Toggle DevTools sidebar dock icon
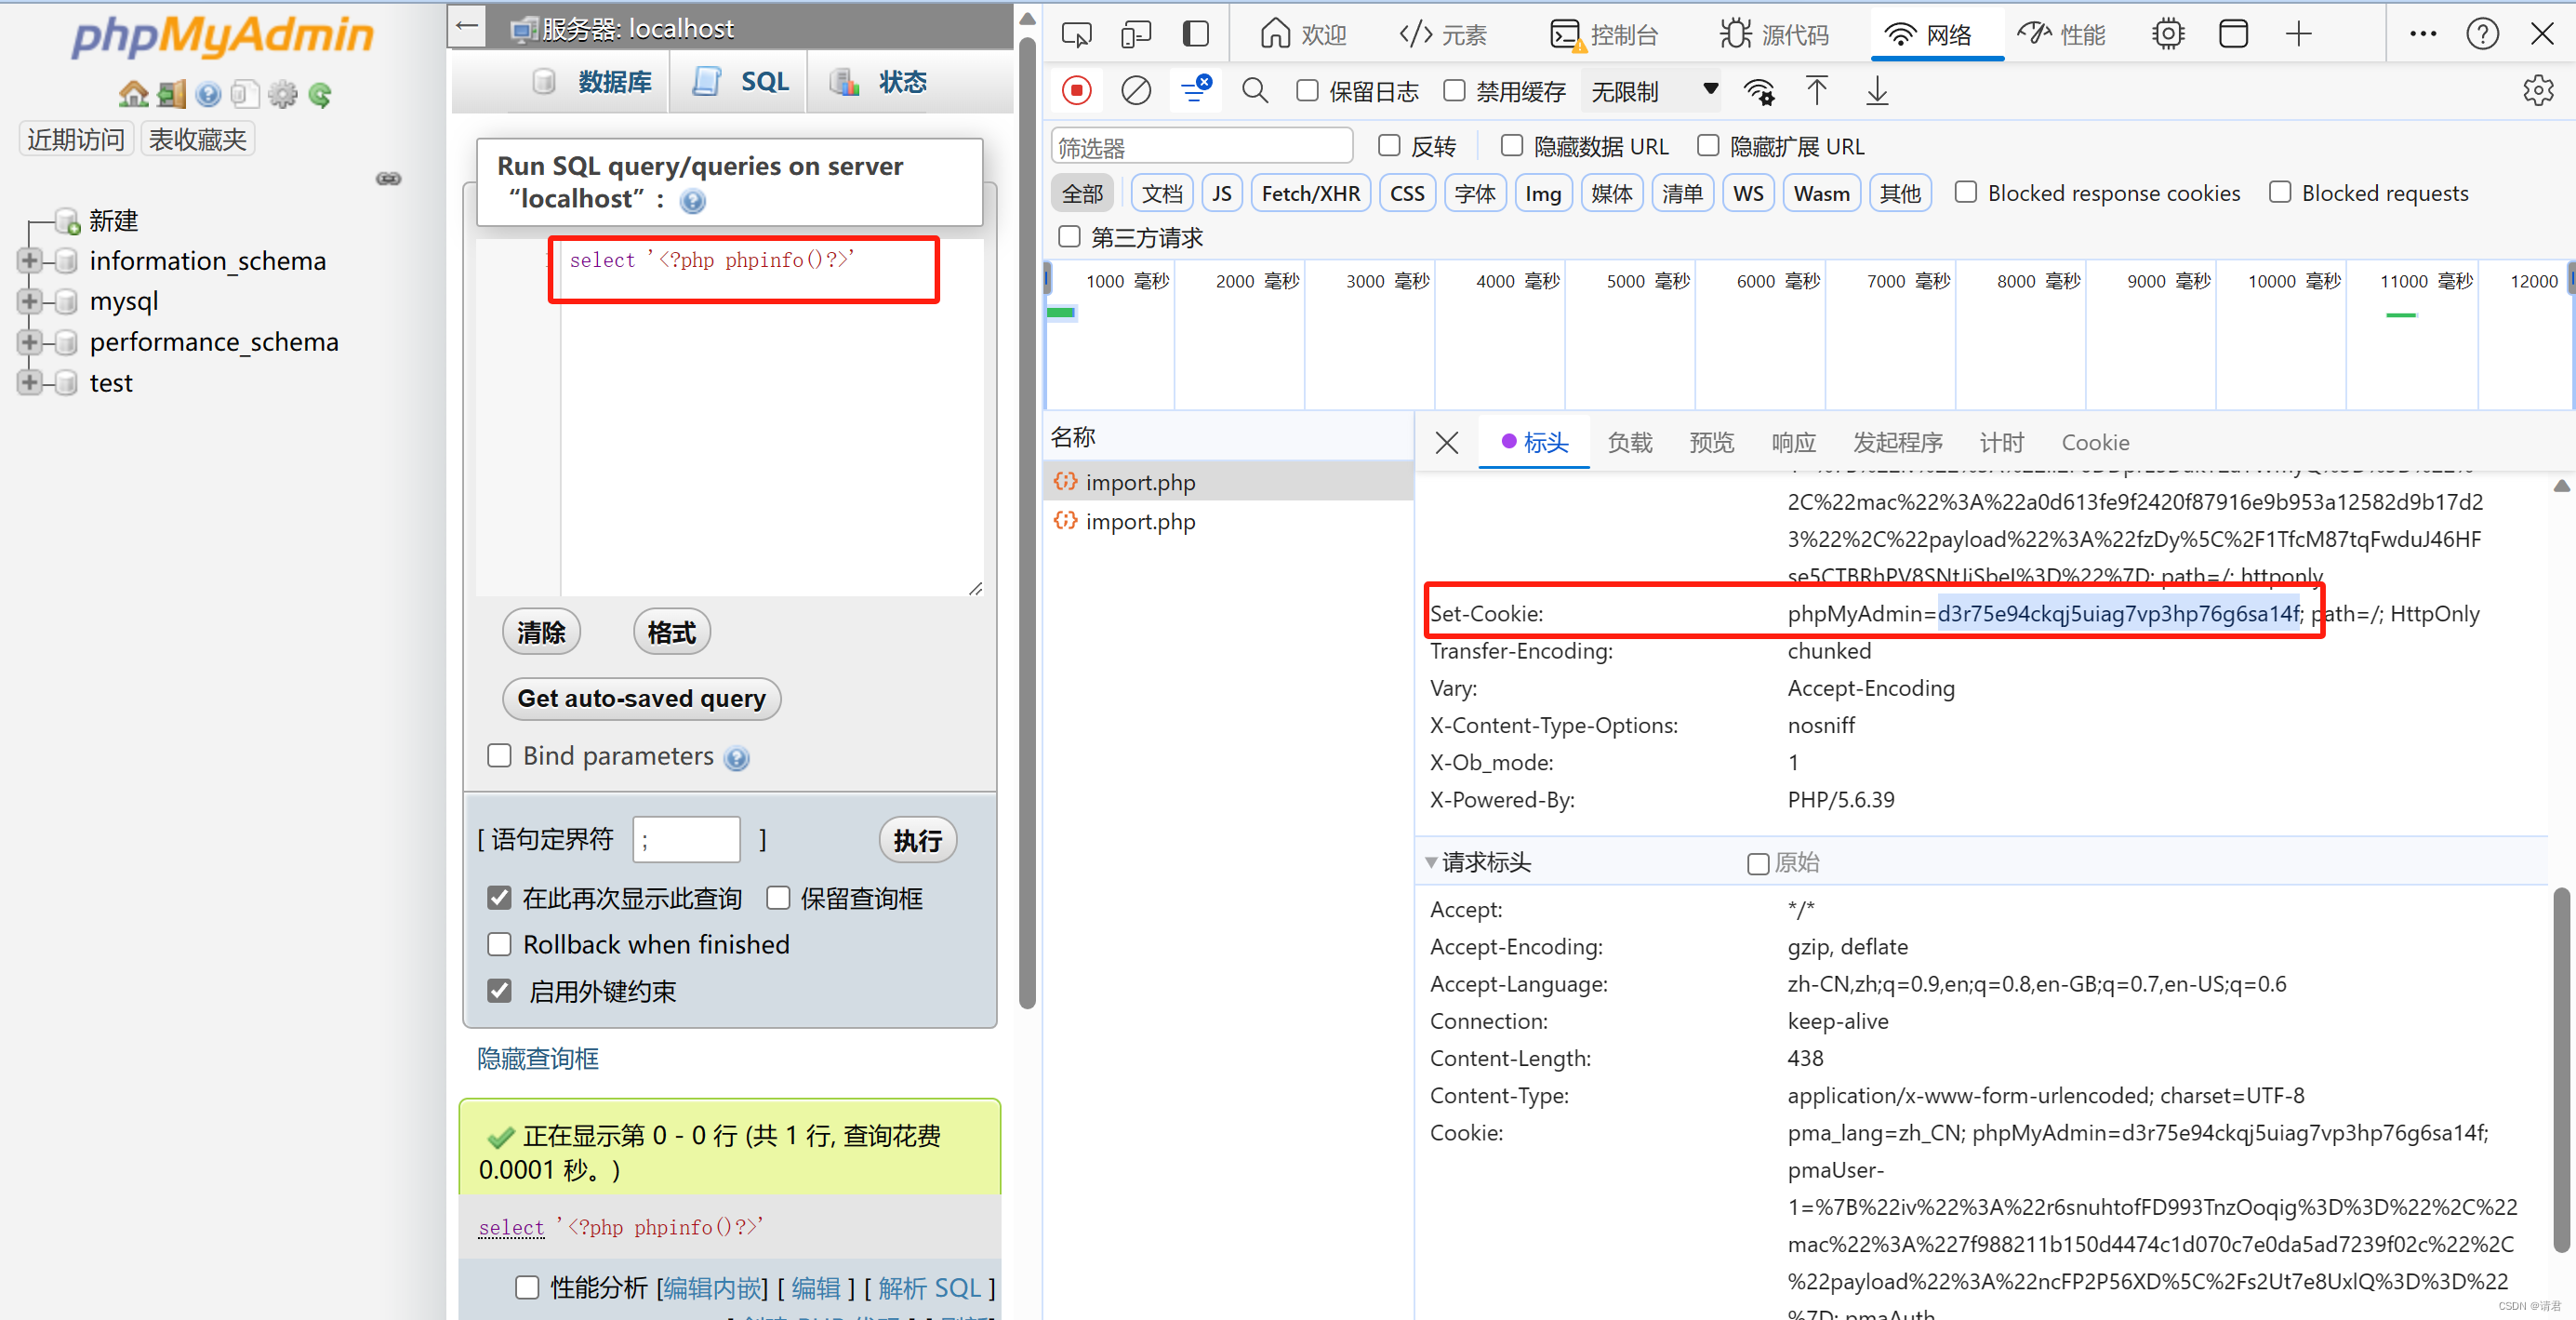Screen dimensions: 2576x1320 pos(1196,35)
